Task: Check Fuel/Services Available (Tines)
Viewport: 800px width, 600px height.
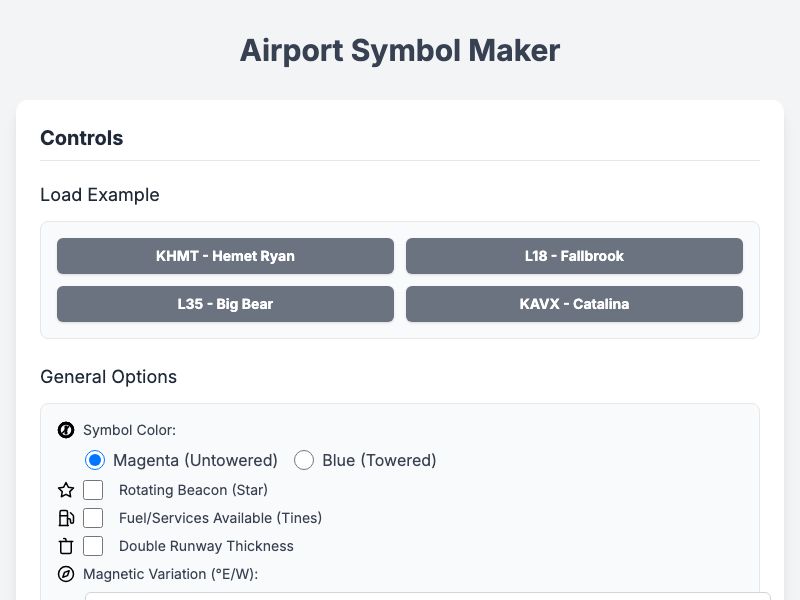Action: [94, 518]
